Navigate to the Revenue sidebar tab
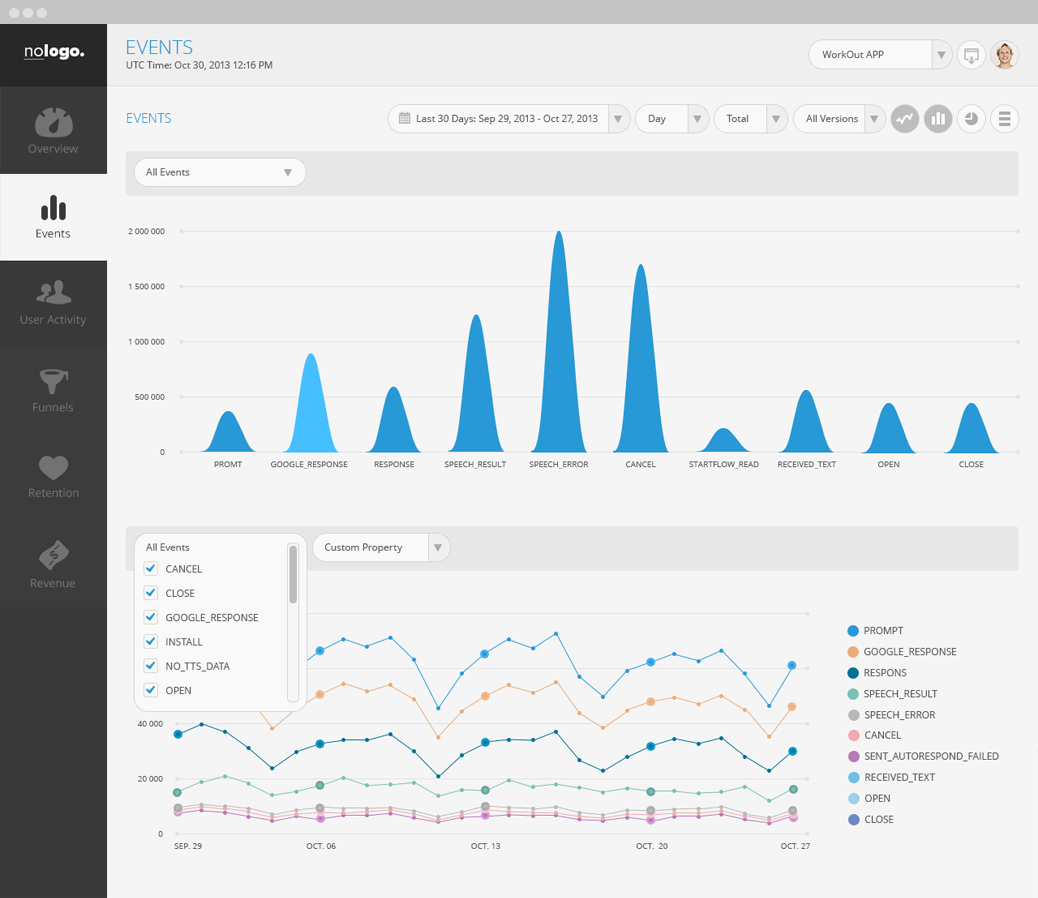1038x898 pixels. (x=53, y=565)
